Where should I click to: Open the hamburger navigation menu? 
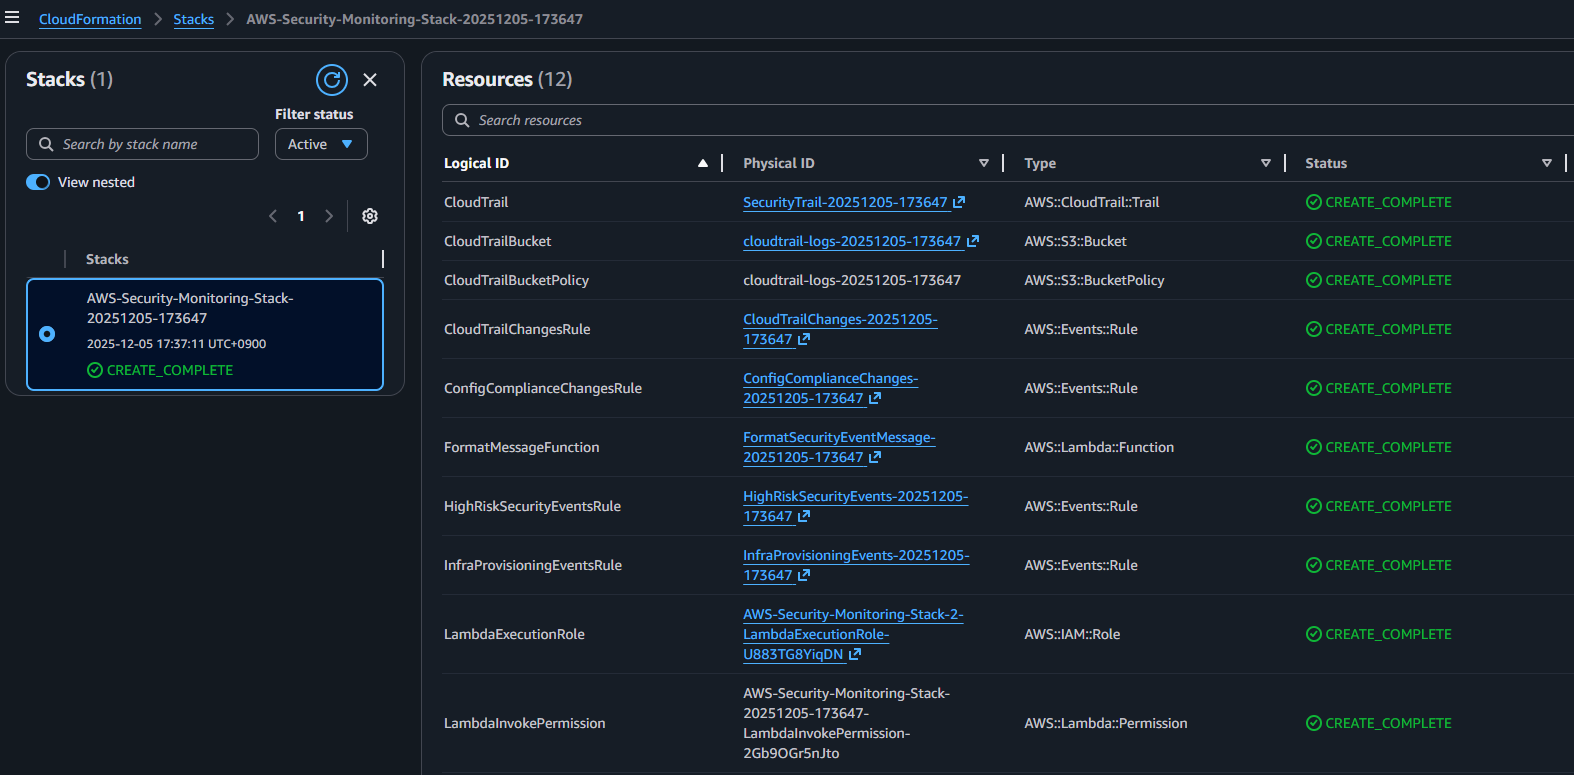click(x=12, y=17)
